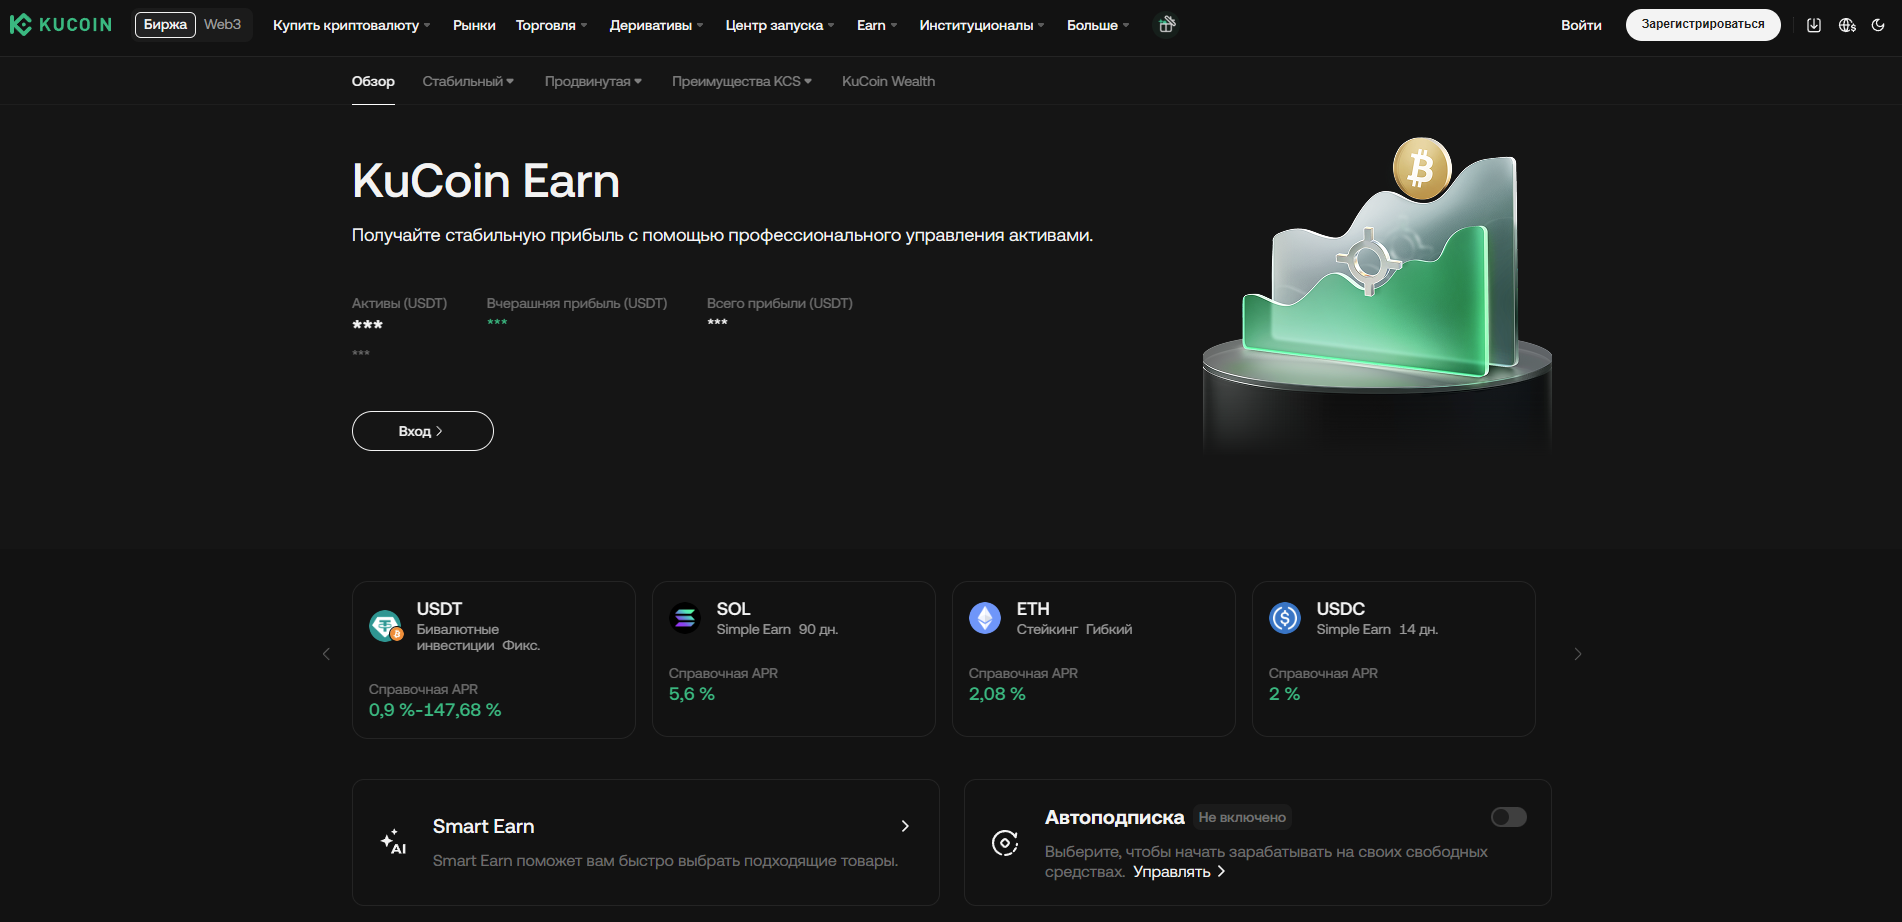Switch to the Web3 mode
The width and height of the screenshot is (1902, 922).
222,24
